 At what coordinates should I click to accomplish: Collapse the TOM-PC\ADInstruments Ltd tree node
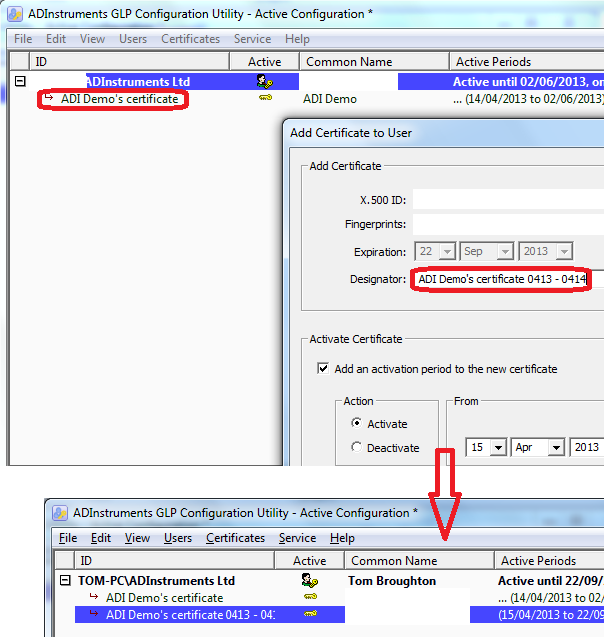66,580
